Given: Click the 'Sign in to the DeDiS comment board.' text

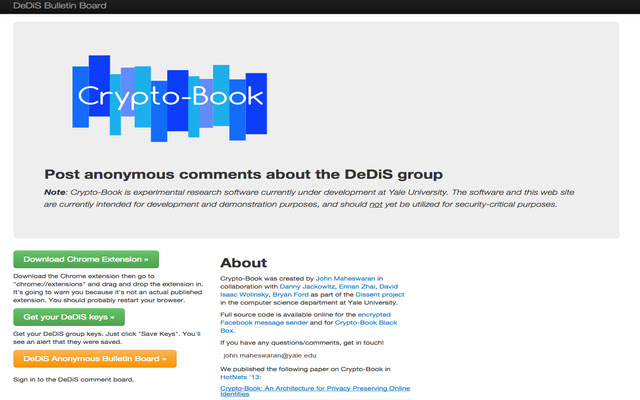Looking at the screenshot, I should (73, 380).
